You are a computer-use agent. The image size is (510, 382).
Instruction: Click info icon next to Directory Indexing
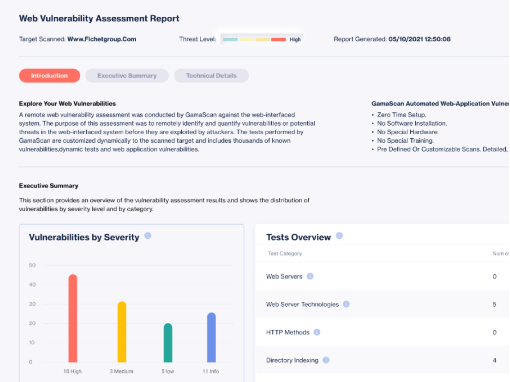click(326, 360)
